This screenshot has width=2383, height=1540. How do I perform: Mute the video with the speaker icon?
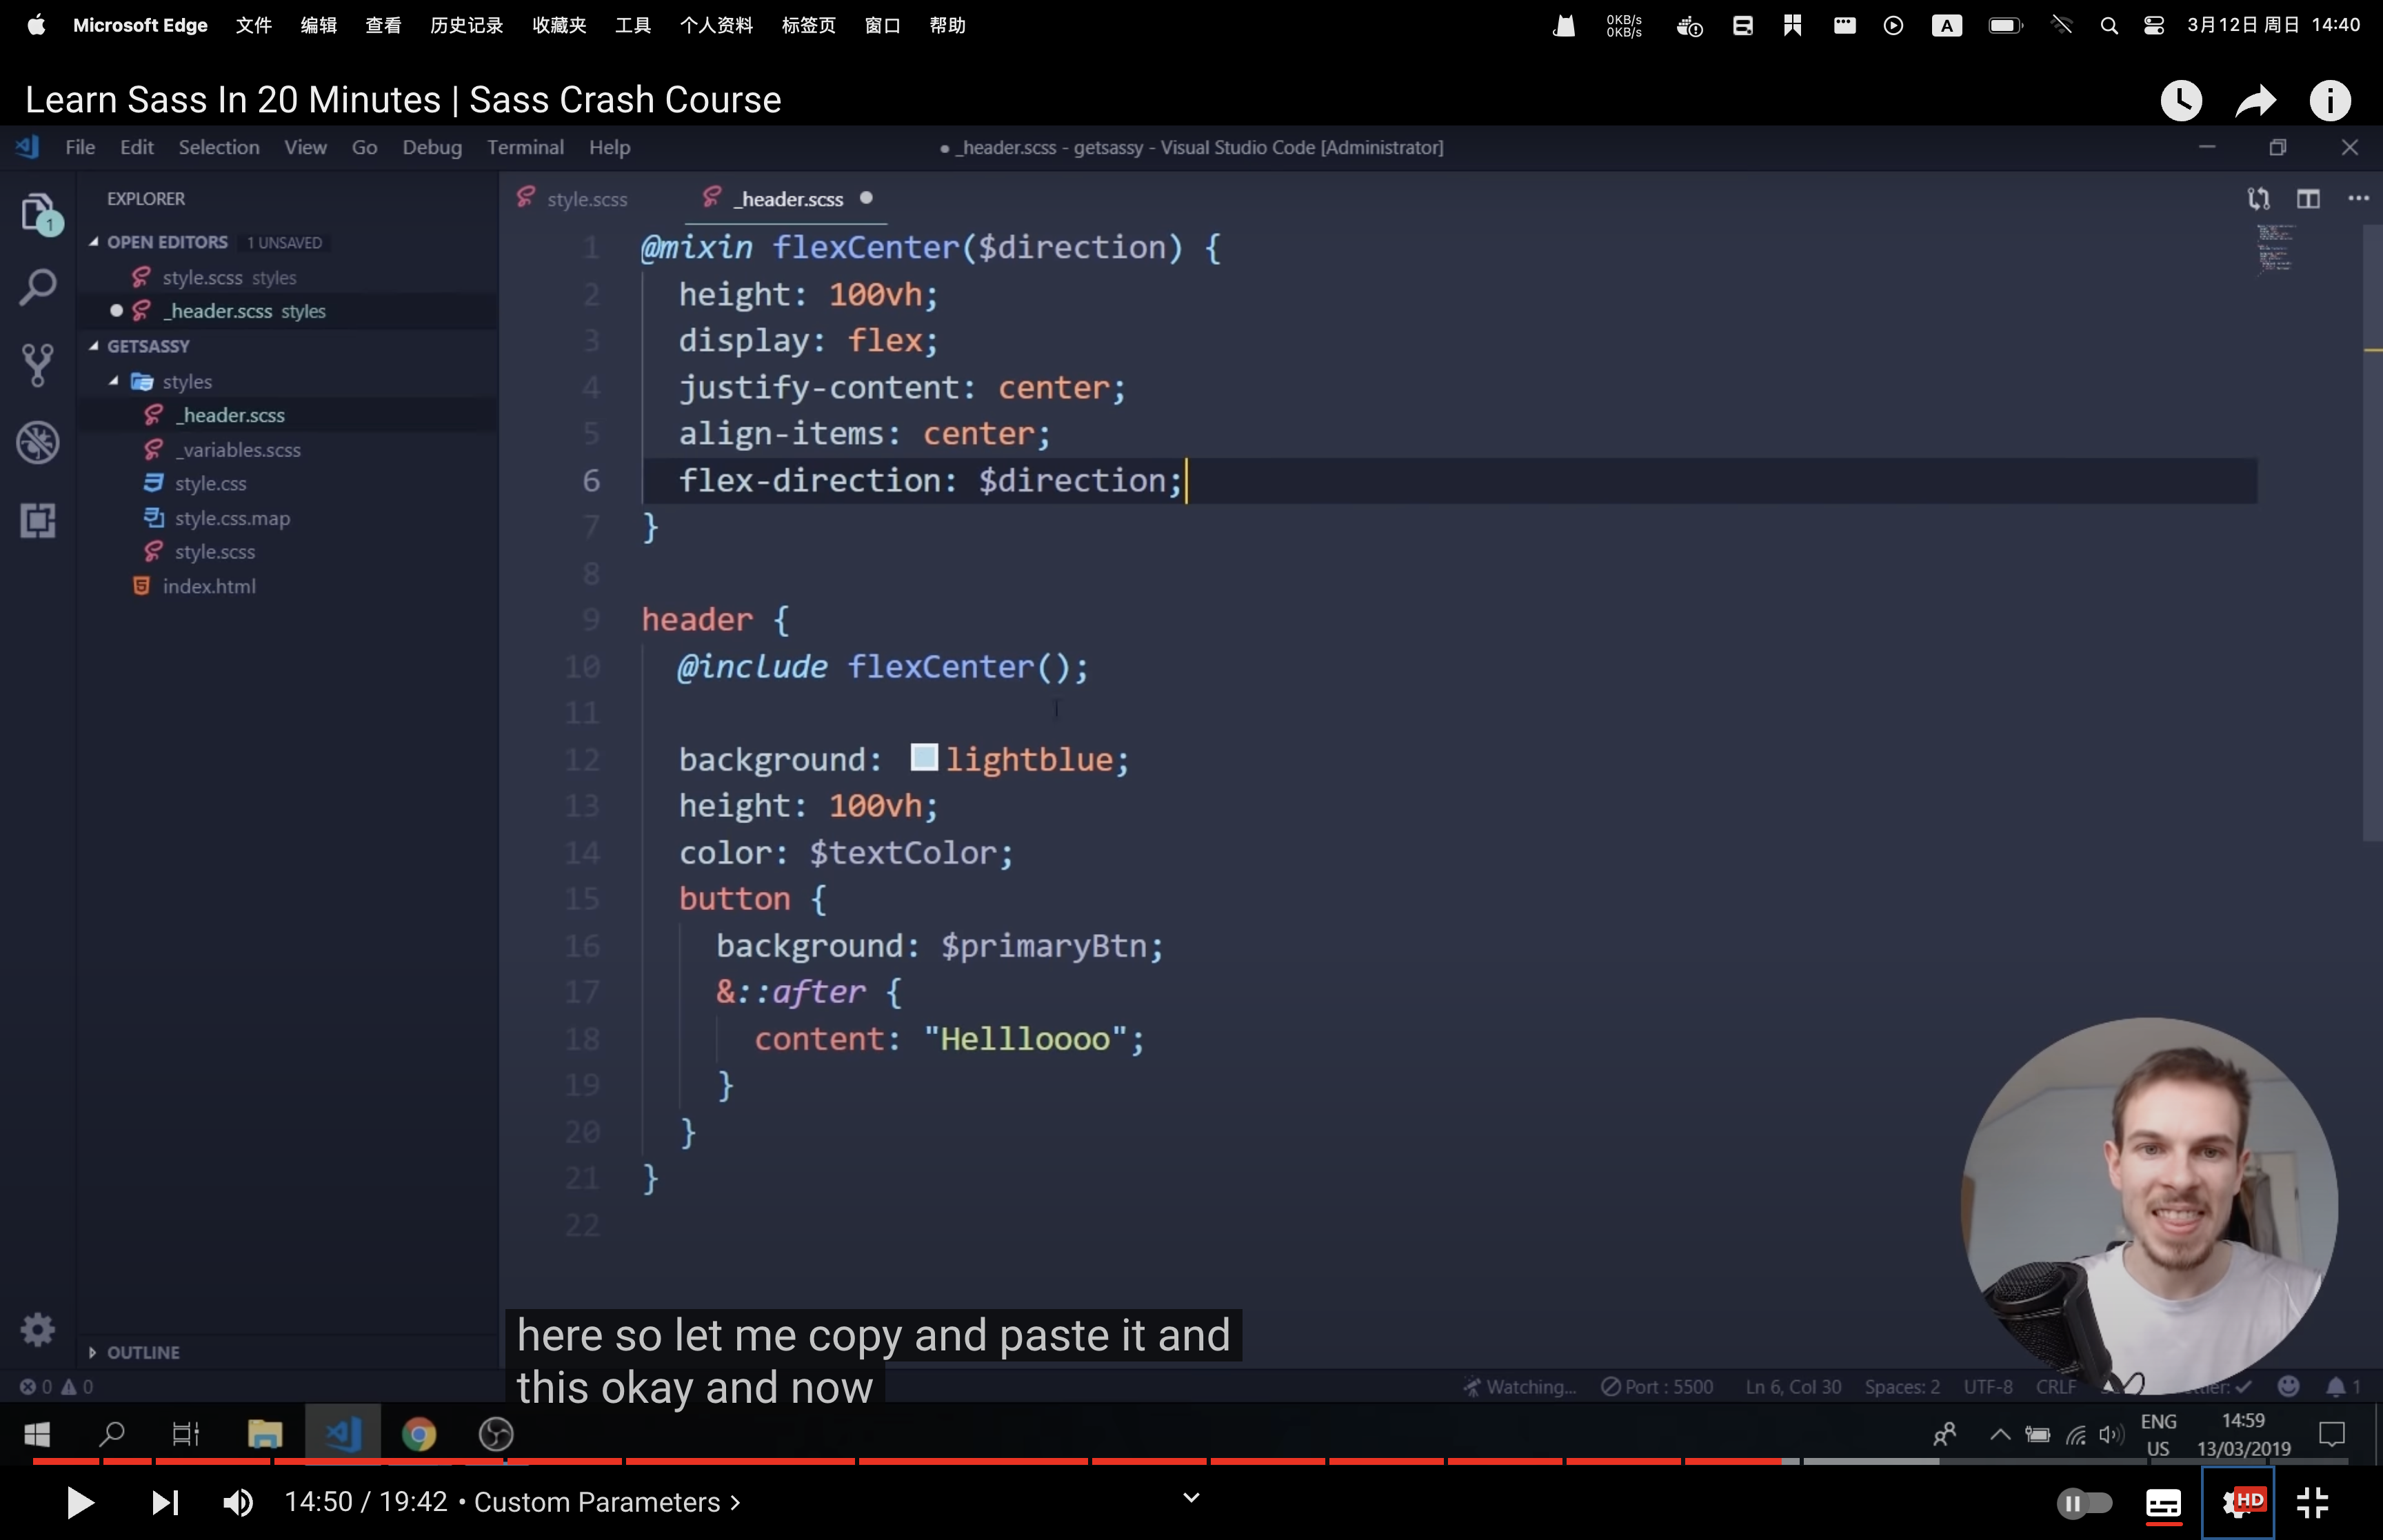point(238,1502)
